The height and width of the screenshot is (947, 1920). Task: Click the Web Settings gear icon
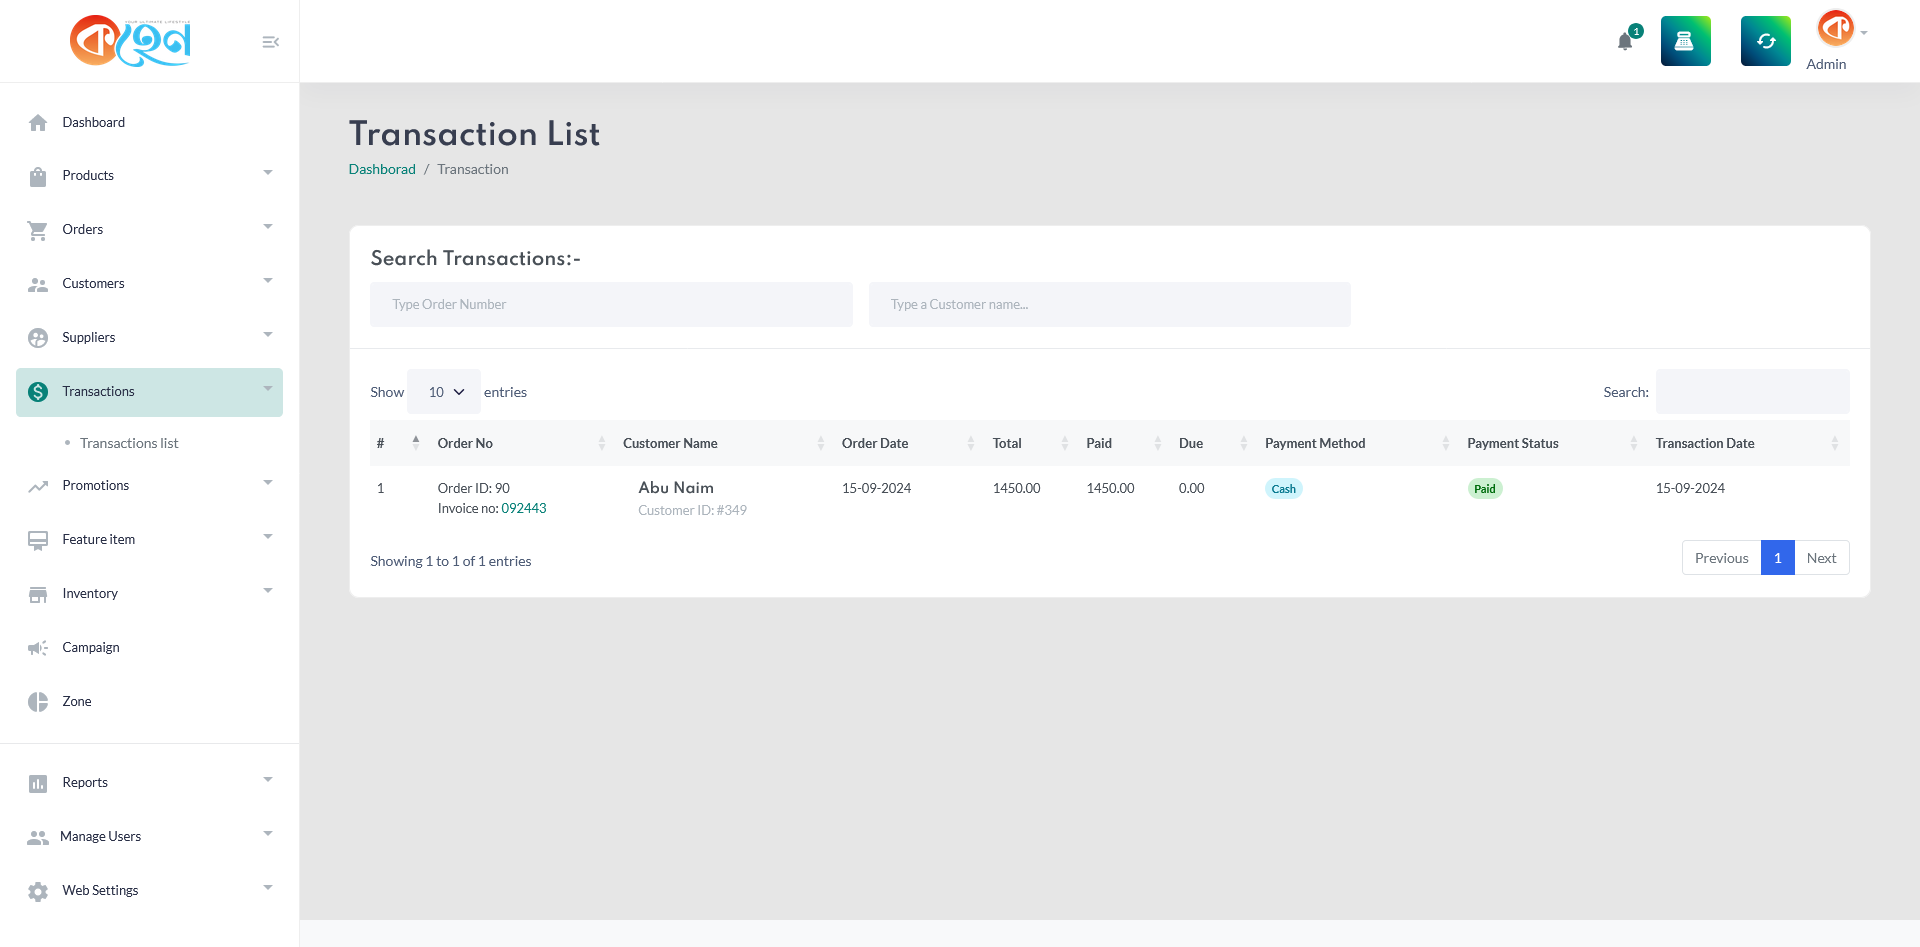(38, 891)
